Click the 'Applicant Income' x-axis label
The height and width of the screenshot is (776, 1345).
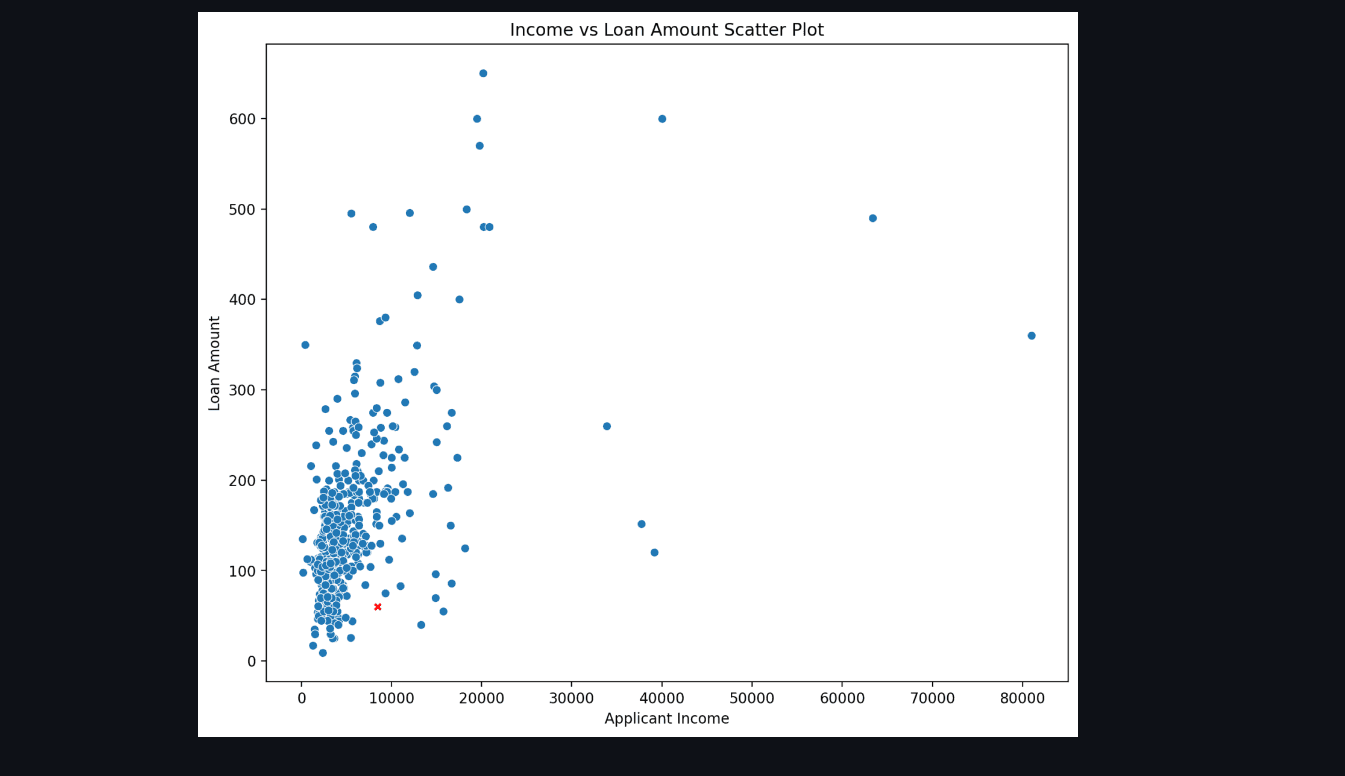667,719
